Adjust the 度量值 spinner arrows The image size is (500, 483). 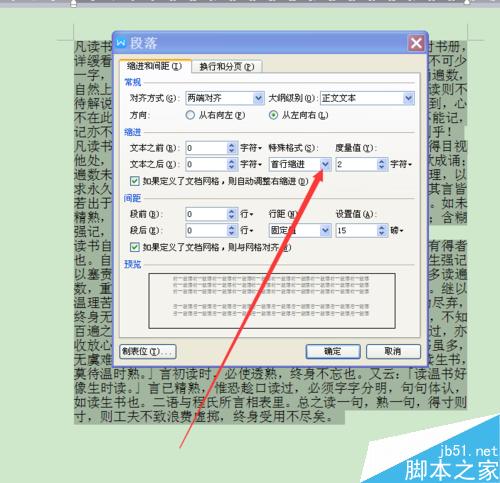382,164
